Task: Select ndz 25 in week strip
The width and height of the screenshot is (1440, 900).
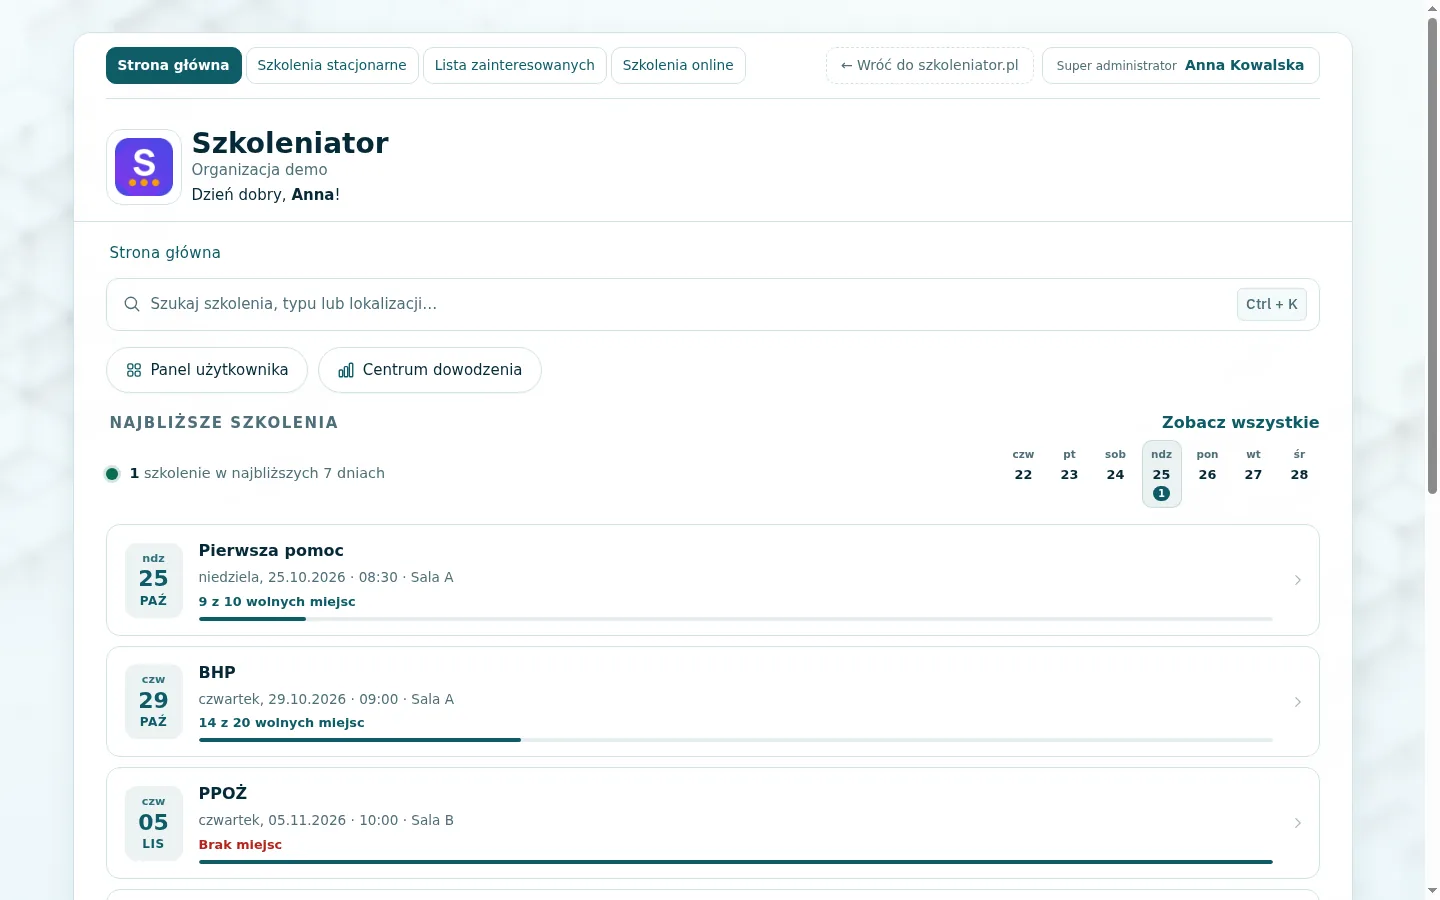Action: (1161, 473)
